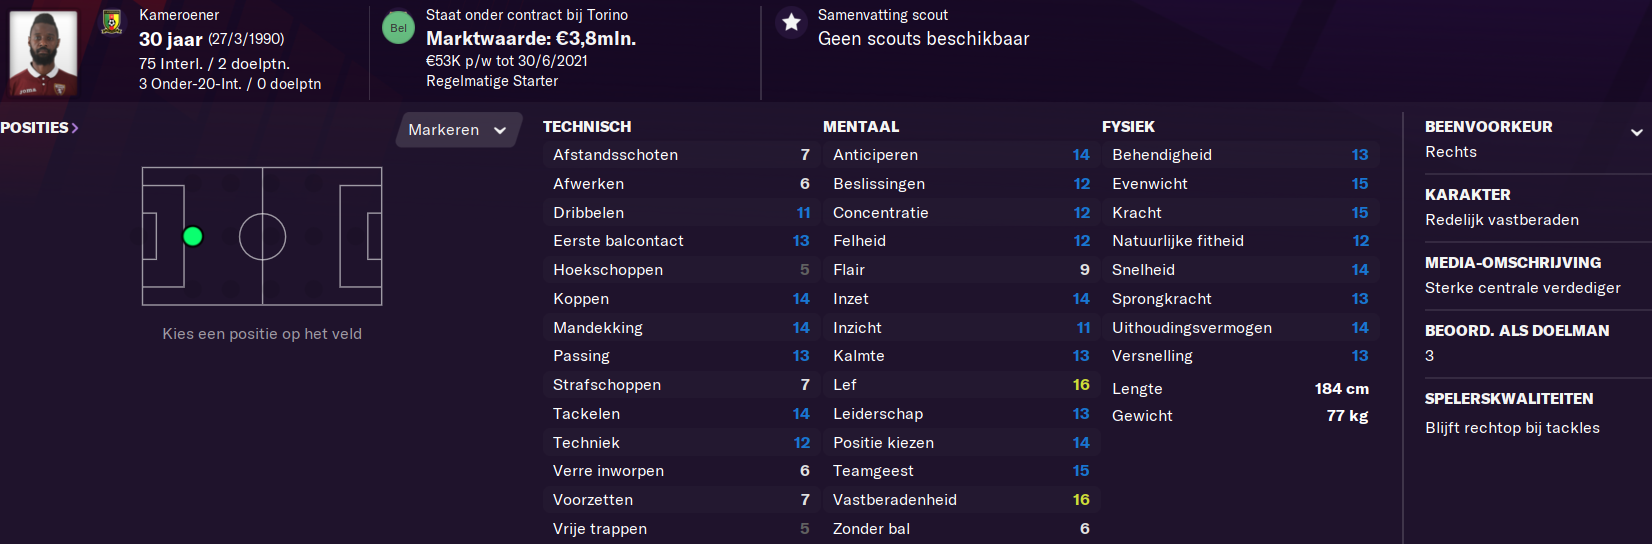This screenshot has width=1652, height=544.
Task: Click the pitch centre circle
Action: click(x=262, y=237)
